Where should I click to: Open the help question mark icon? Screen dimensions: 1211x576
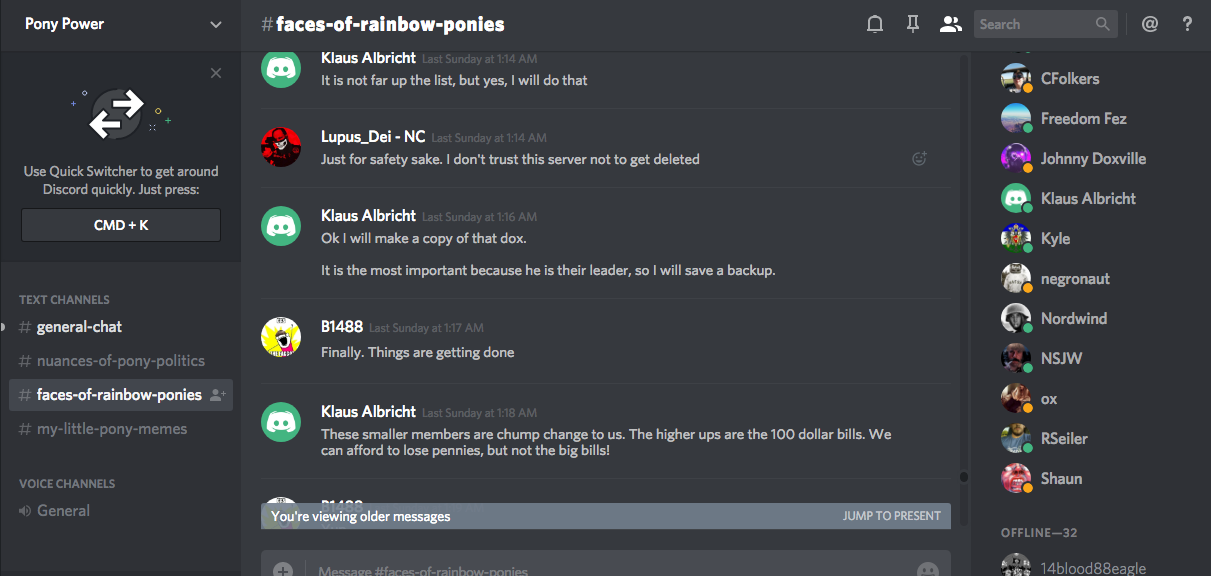[1188, 24]
